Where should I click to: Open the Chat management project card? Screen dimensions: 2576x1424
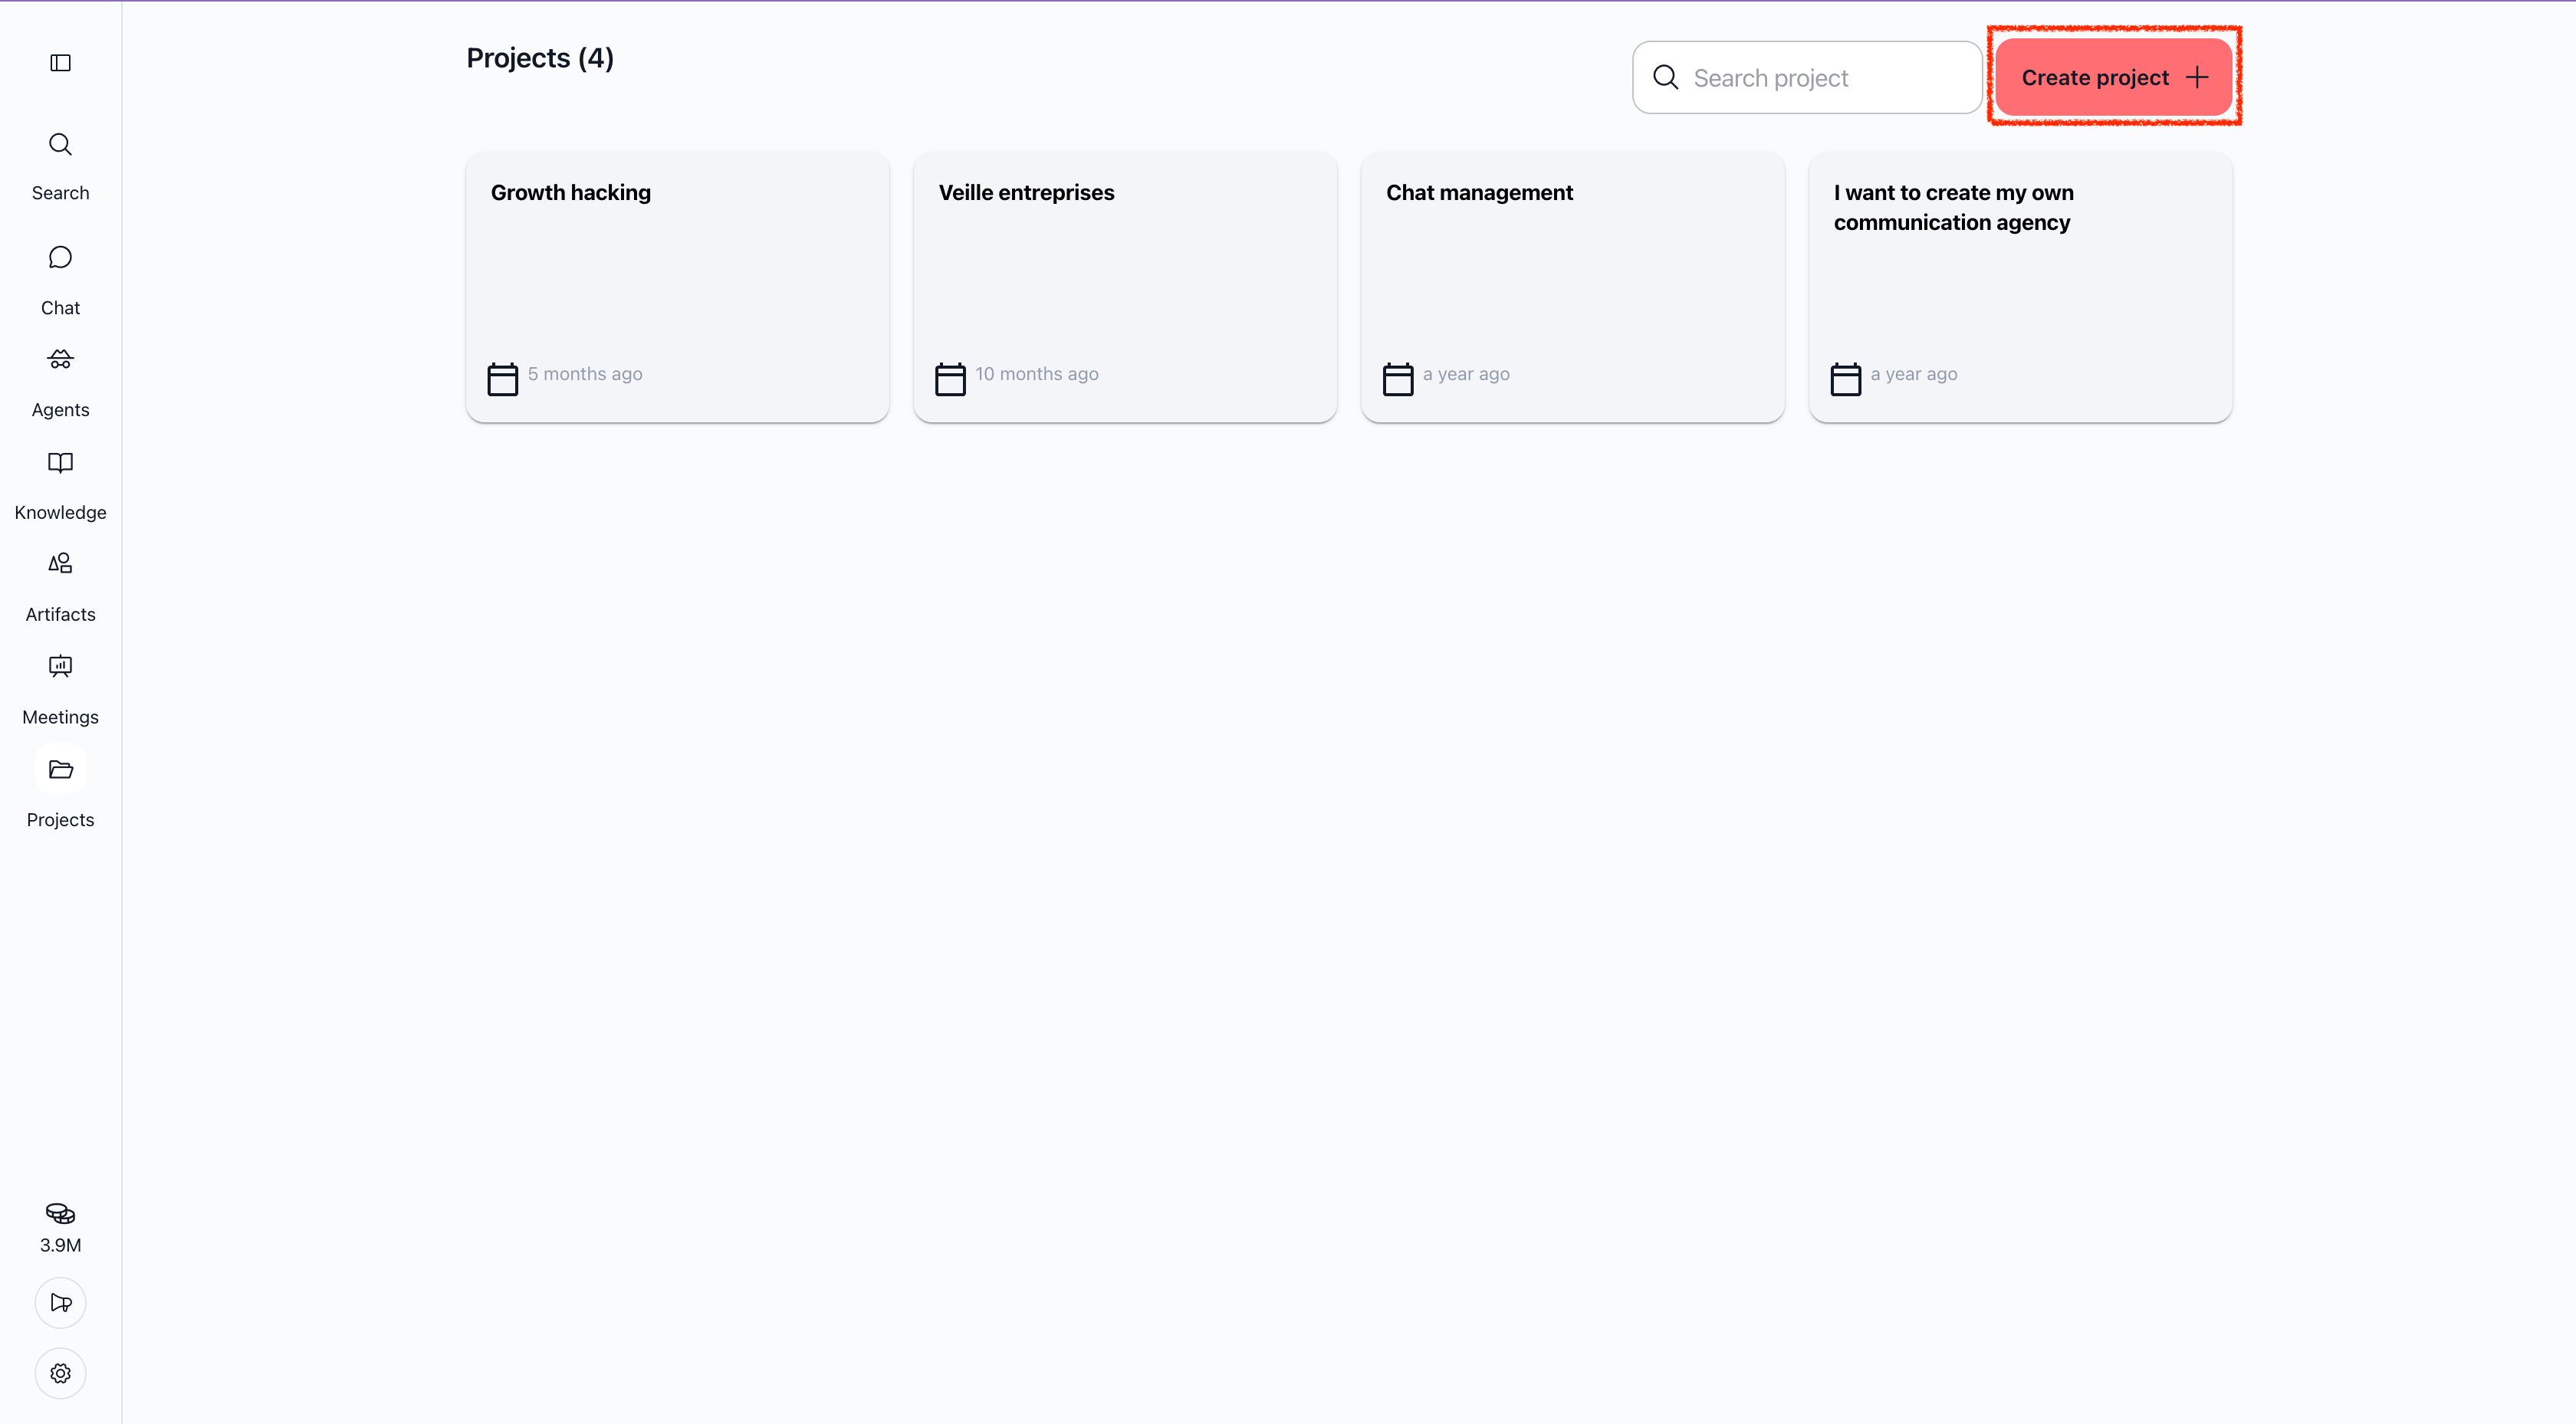[1573, 287]
